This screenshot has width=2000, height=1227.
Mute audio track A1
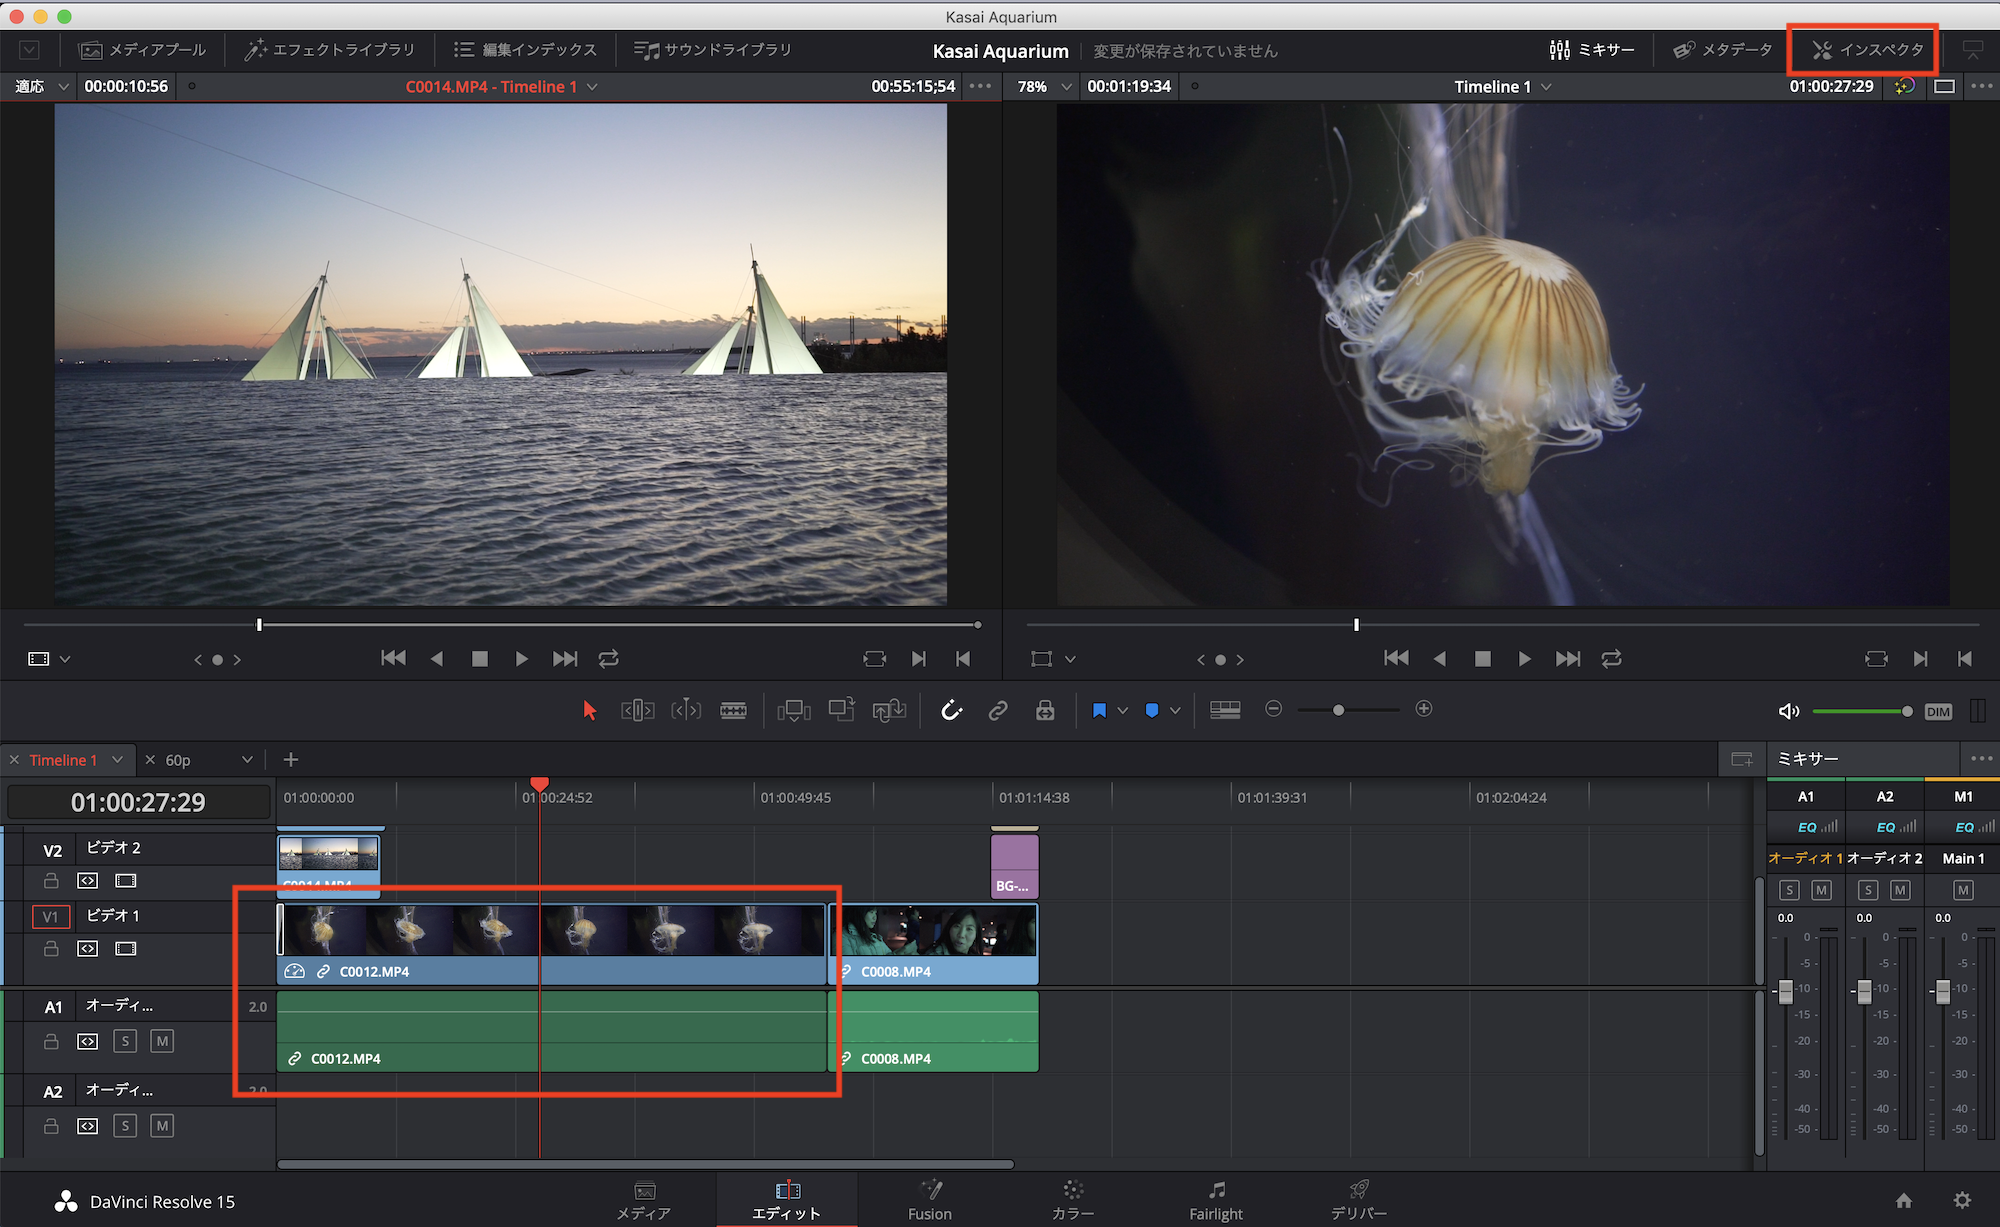(162, 1041)
